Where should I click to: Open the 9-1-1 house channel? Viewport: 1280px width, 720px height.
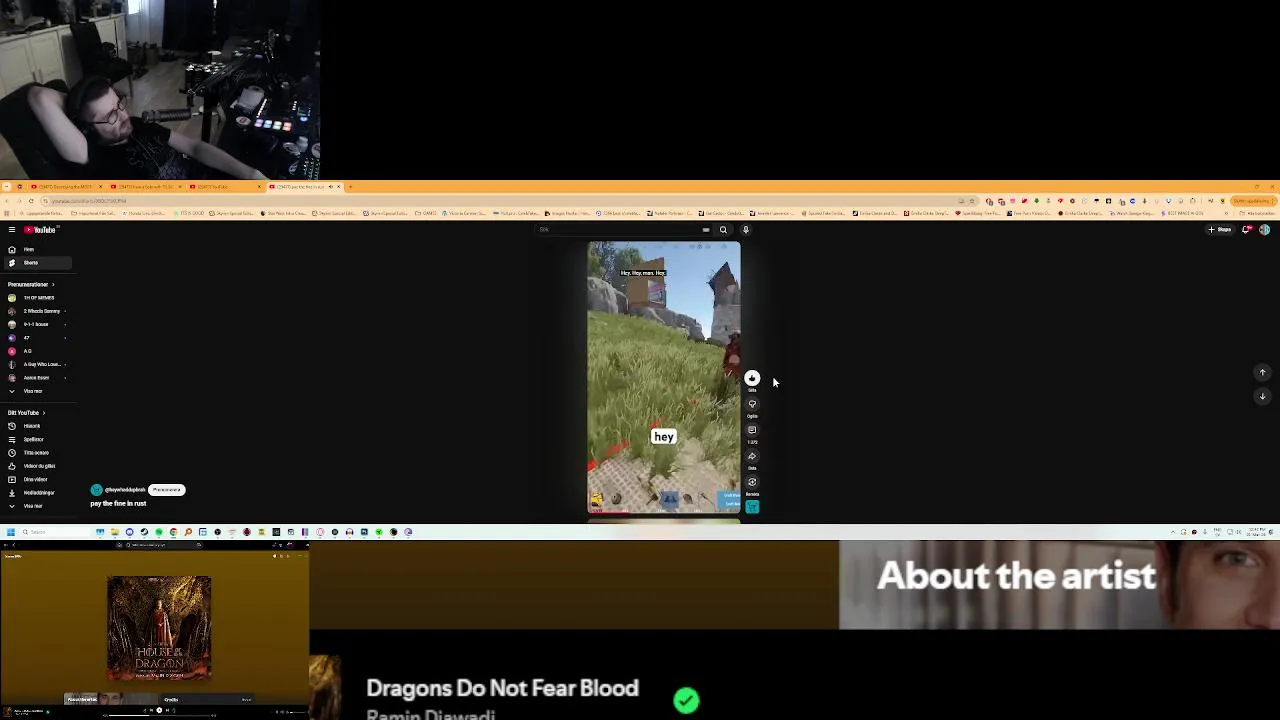point(36,324)
